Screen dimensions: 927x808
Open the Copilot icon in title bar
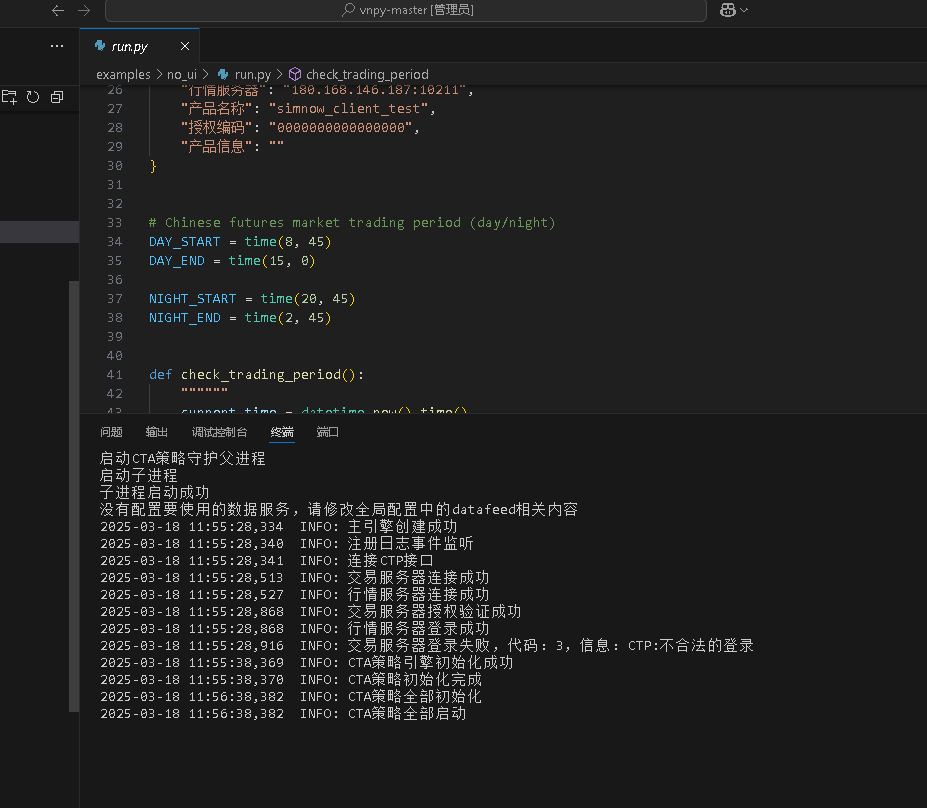pos(728,10)
